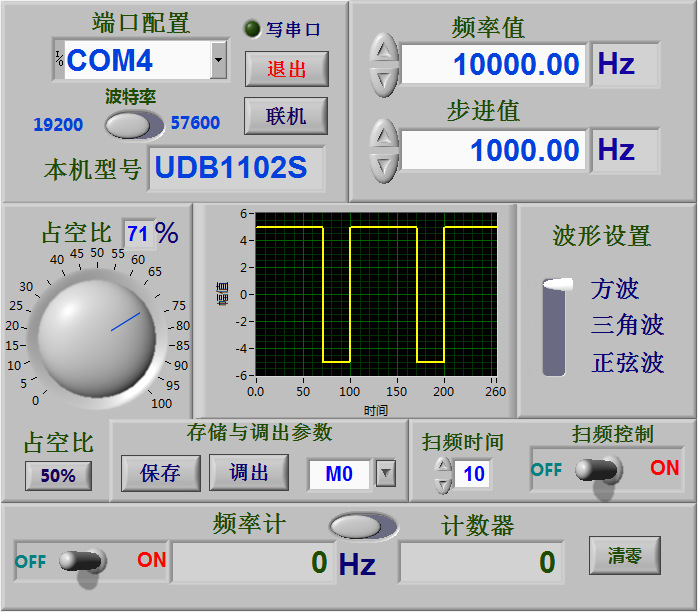Increment the 频率值 with up arrow
This screenshot has width=698, height=612.
(384, 50)
